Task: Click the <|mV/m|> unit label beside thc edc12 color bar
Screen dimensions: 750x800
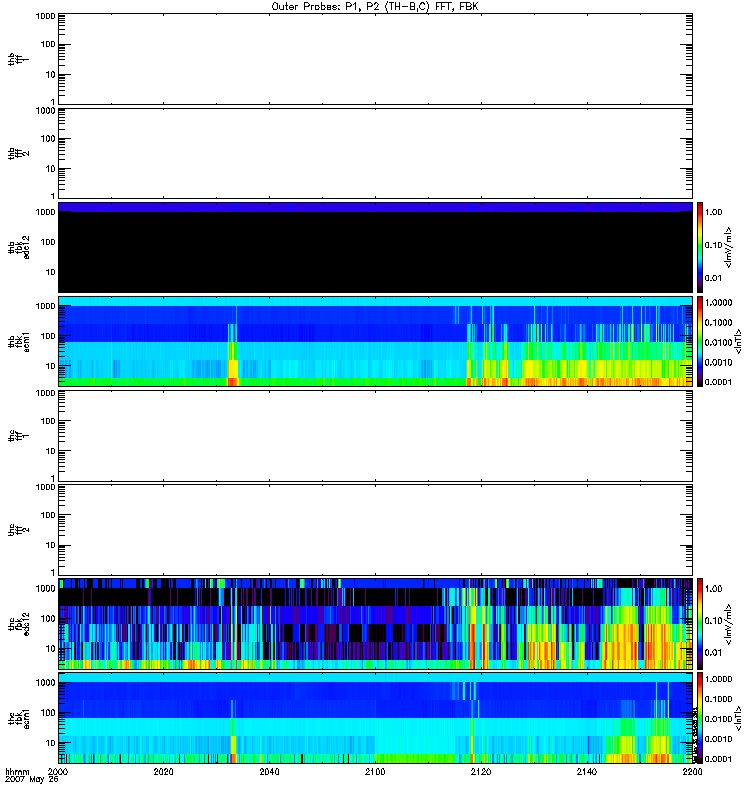Action: coord(729,624)
